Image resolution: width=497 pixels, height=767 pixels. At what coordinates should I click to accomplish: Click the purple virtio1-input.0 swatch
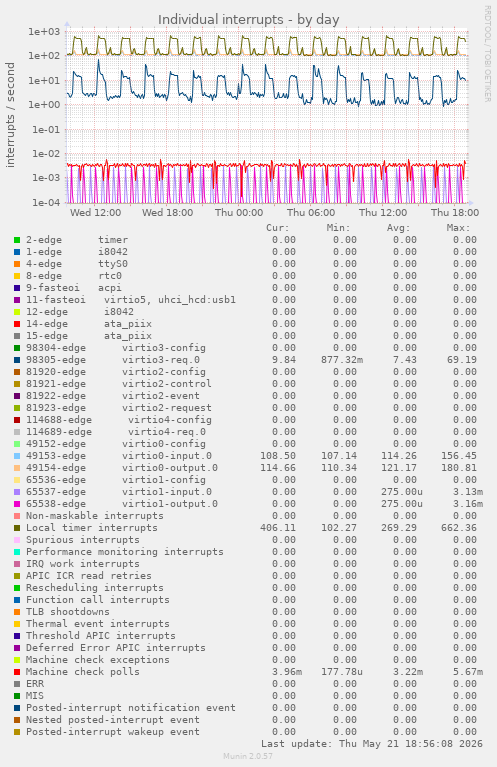[x=17, y=492]
